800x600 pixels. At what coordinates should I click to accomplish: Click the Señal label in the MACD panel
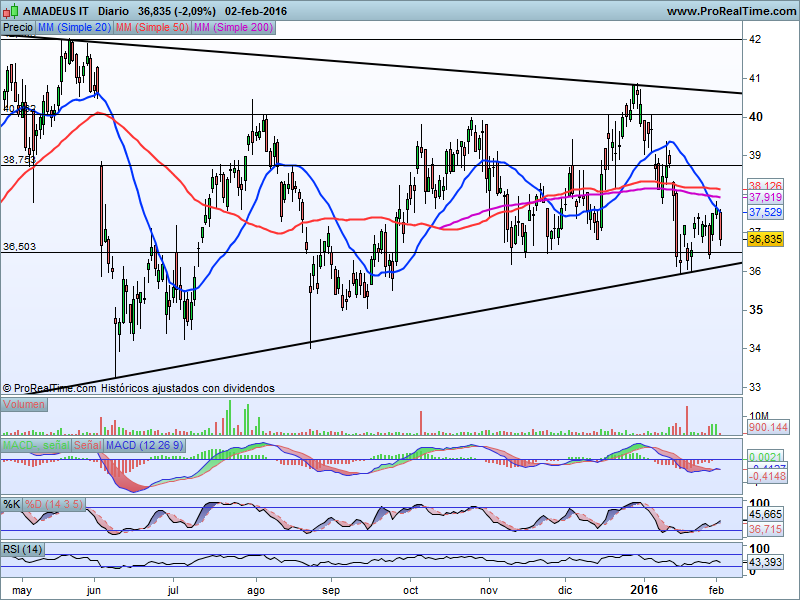point(88,445)
